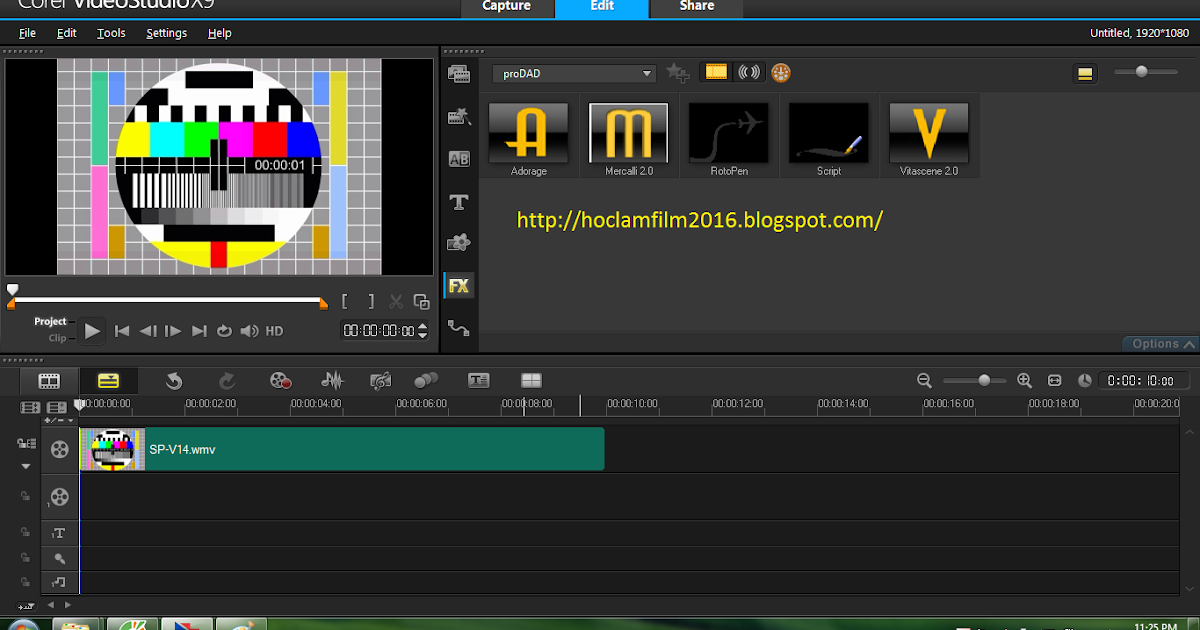Click the Undo arrow in timeline toolbar
The image size is (1200, 630).
click(x=174, y=380)
